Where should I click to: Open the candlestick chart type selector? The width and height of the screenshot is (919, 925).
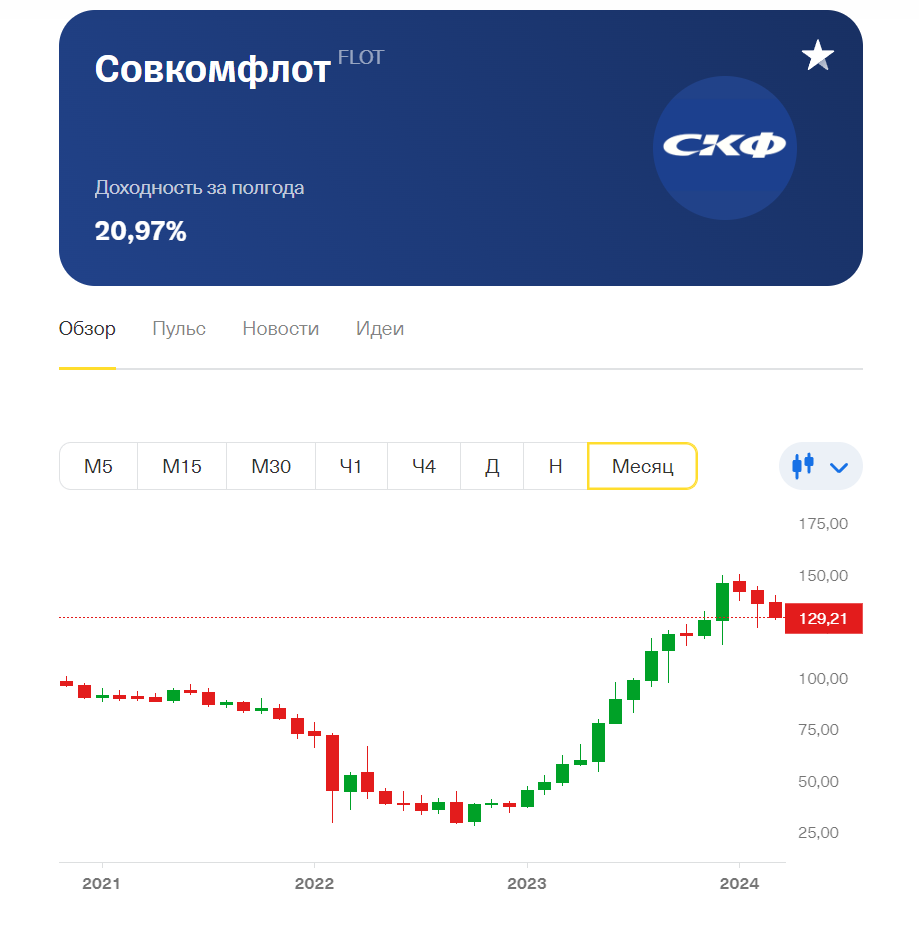pyautogui.click(x=820, y=466)
